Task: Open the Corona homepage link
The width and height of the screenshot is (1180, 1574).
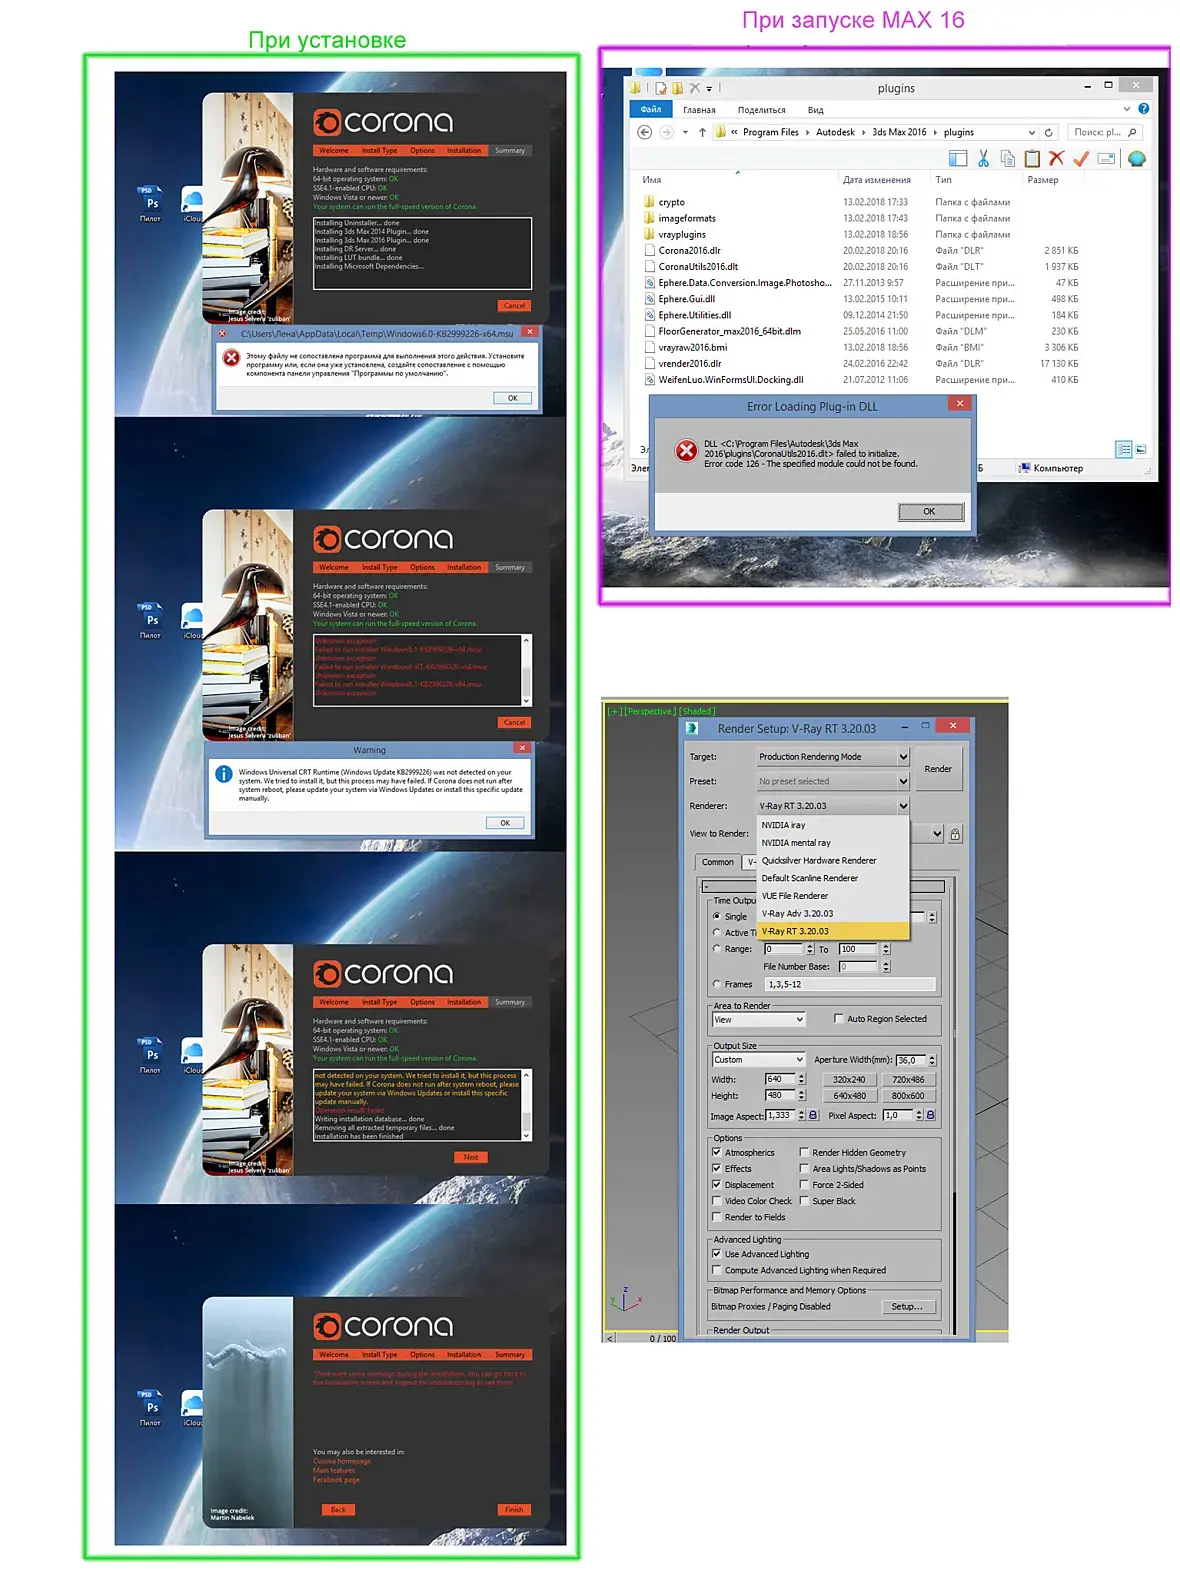Action: tap(342, 1461)
